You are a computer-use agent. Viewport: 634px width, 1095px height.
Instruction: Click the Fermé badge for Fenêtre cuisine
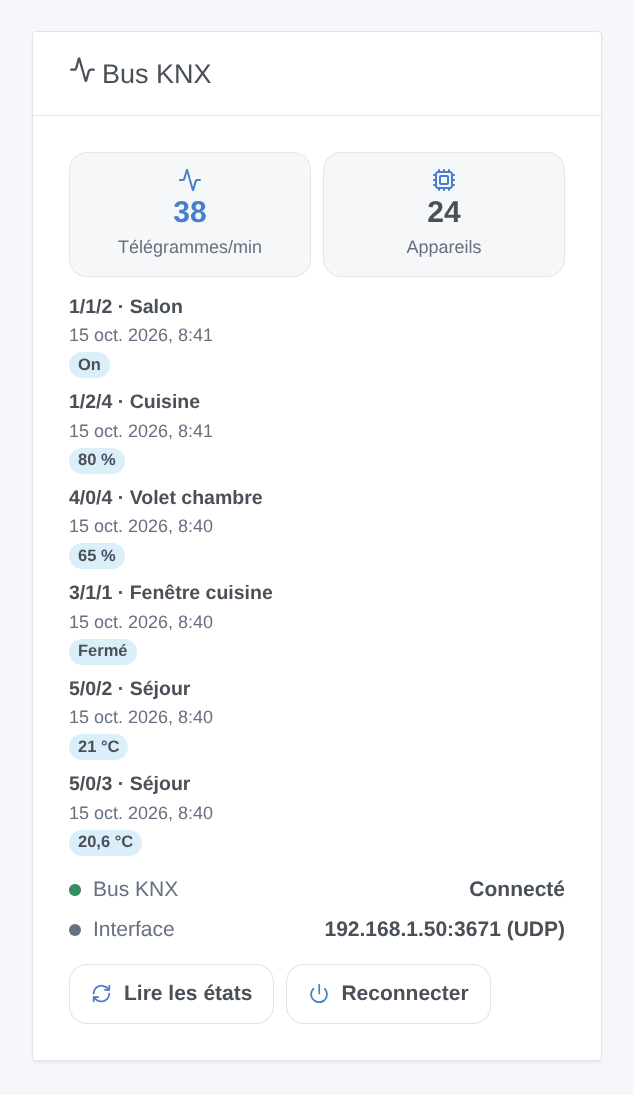point(103,651)
